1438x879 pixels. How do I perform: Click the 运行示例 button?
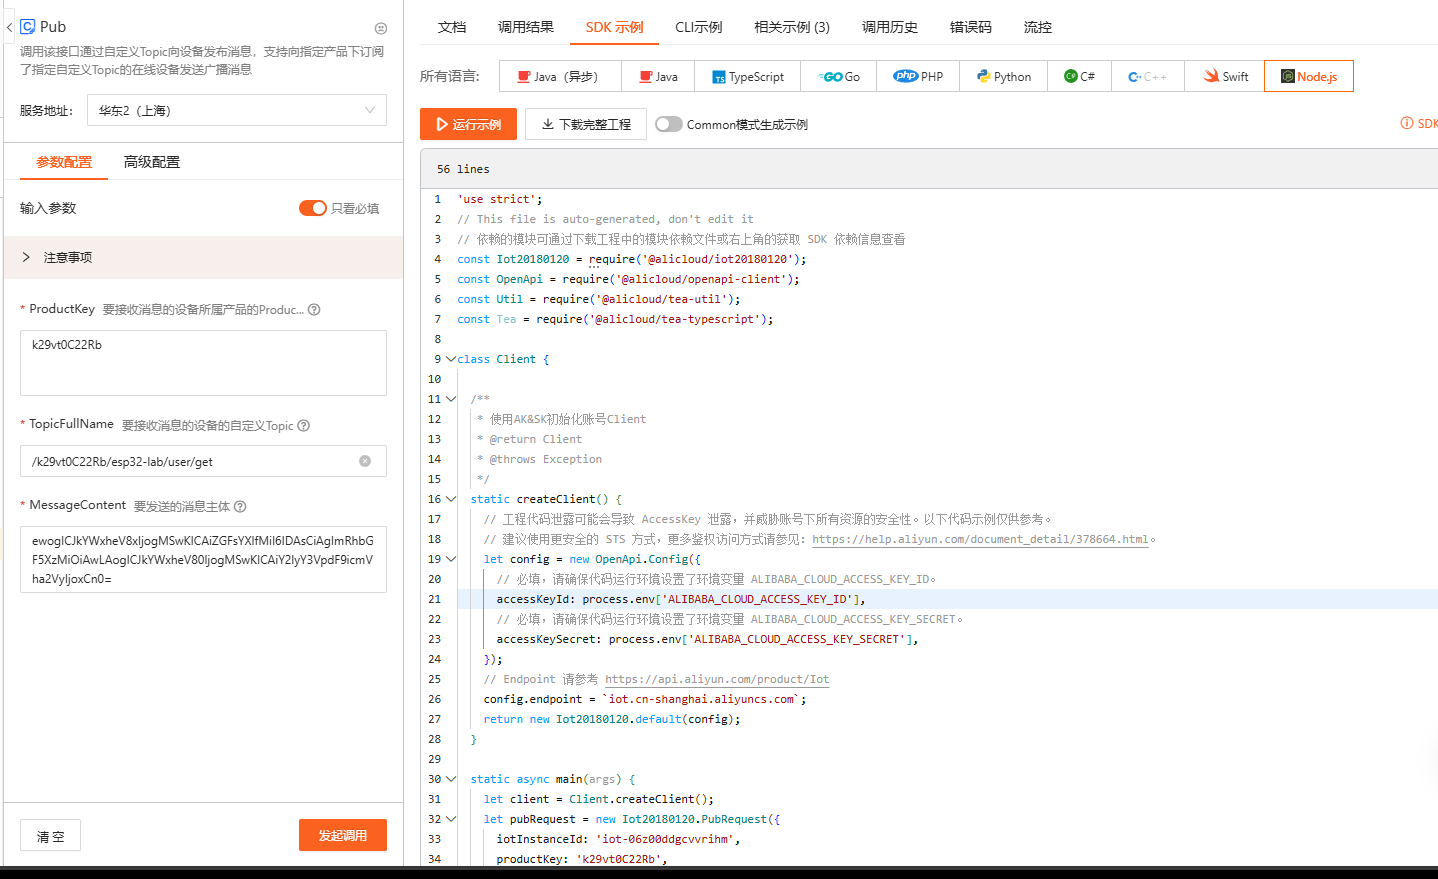click(x=468, y=124)
